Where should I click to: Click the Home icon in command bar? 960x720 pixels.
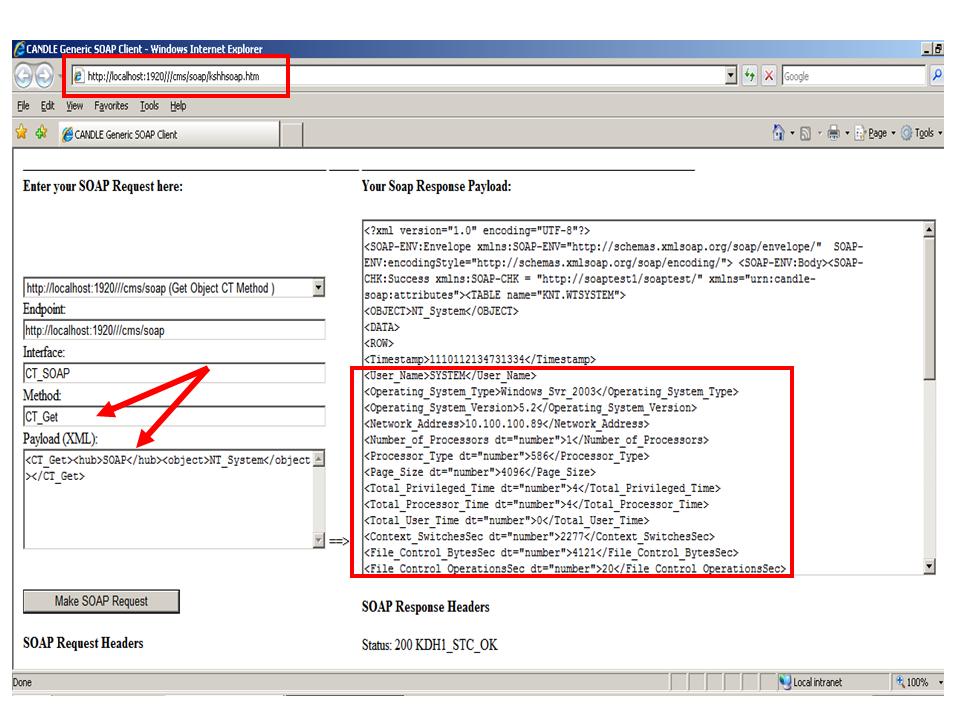(x=778, y=132)
